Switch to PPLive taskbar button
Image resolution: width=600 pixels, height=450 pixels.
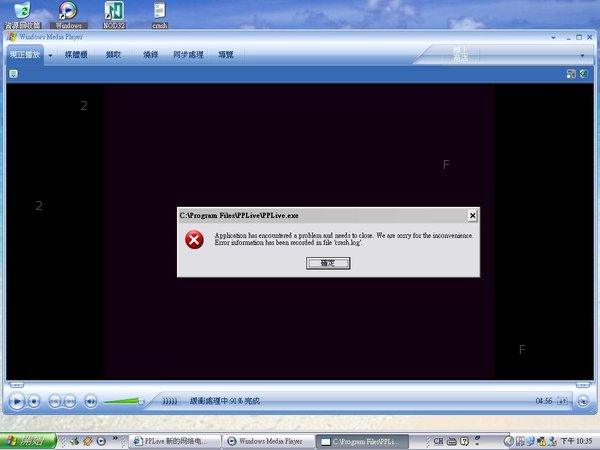[x=175, y=441]
